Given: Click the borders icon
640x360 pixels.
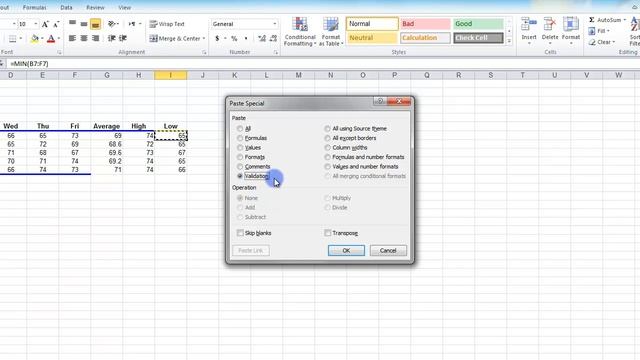Looking at the screenshot, I should tap(13, 39).
